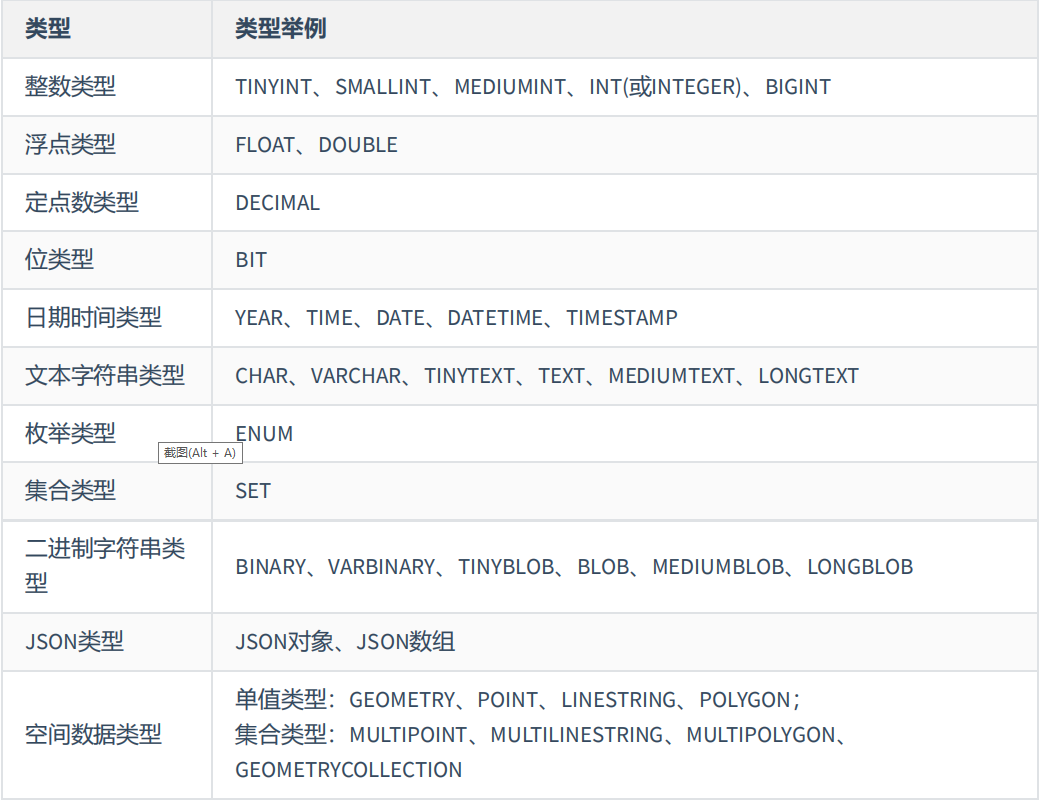Select the 文本字符串类型 cell
This screenshot has height=800, width=1039.
point(105,376)
